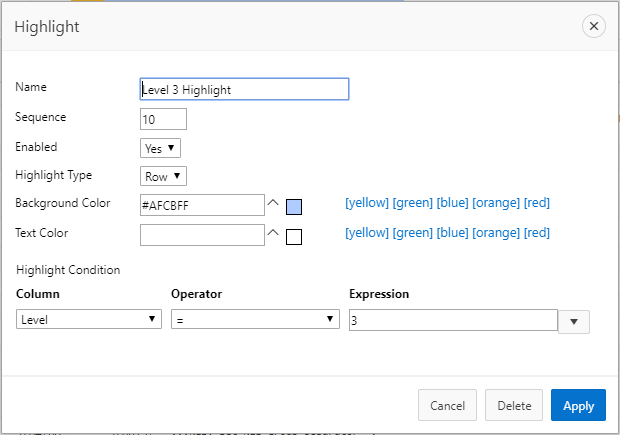
Task: Click the Cancel button
Action: (447, 405)
